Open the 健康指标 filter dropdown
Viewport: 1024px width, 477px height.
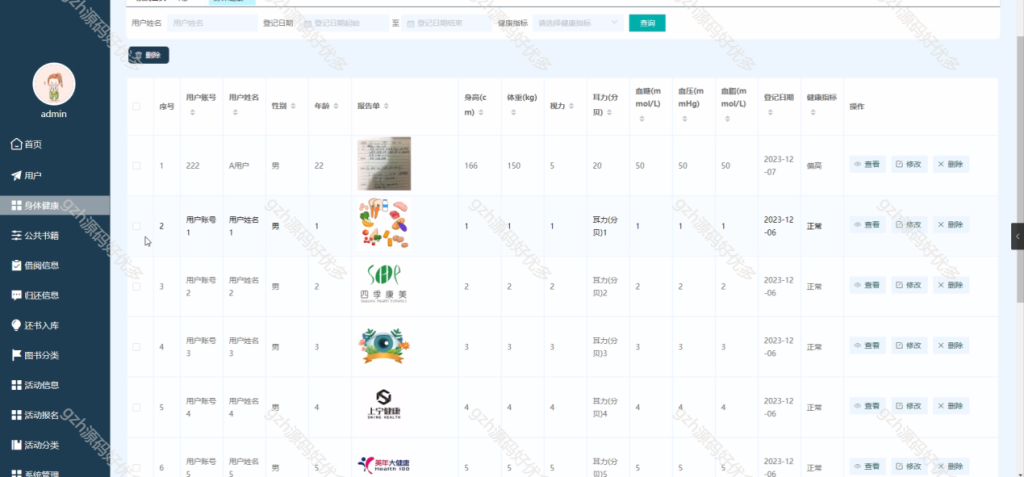pos(578,23)
